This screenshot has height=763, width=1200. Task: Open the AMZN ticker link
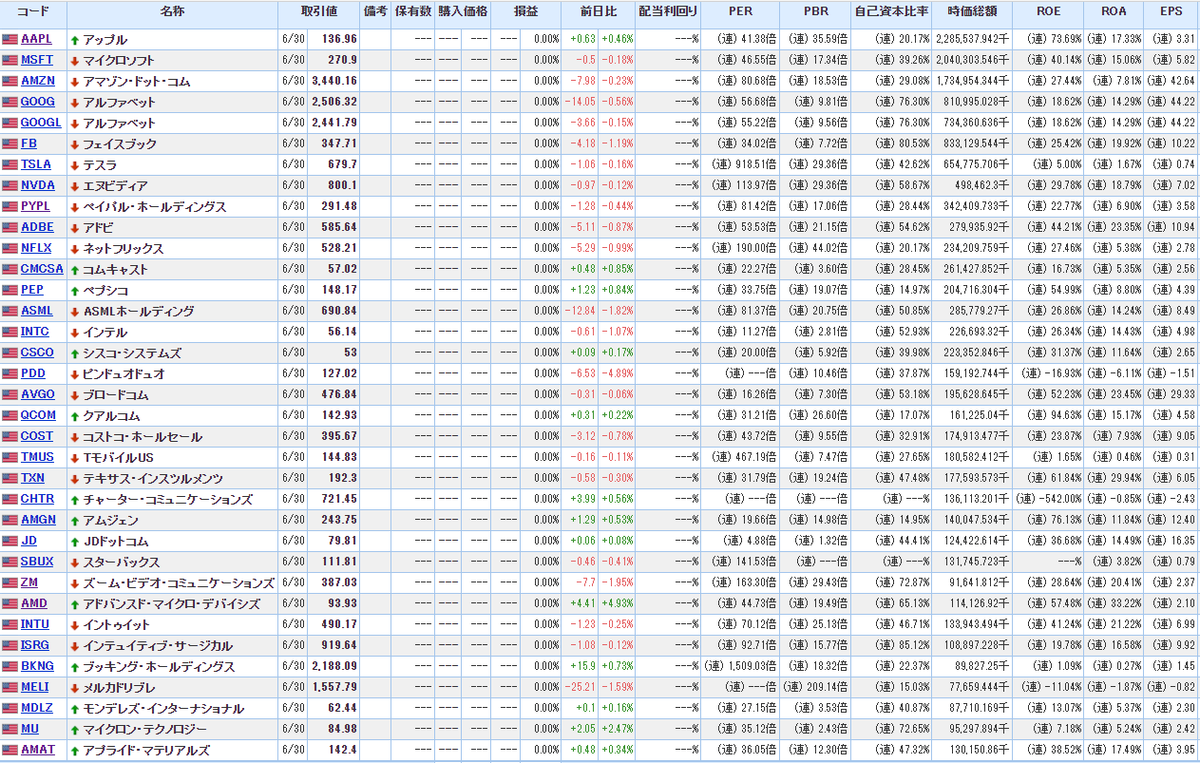(38, 82)
